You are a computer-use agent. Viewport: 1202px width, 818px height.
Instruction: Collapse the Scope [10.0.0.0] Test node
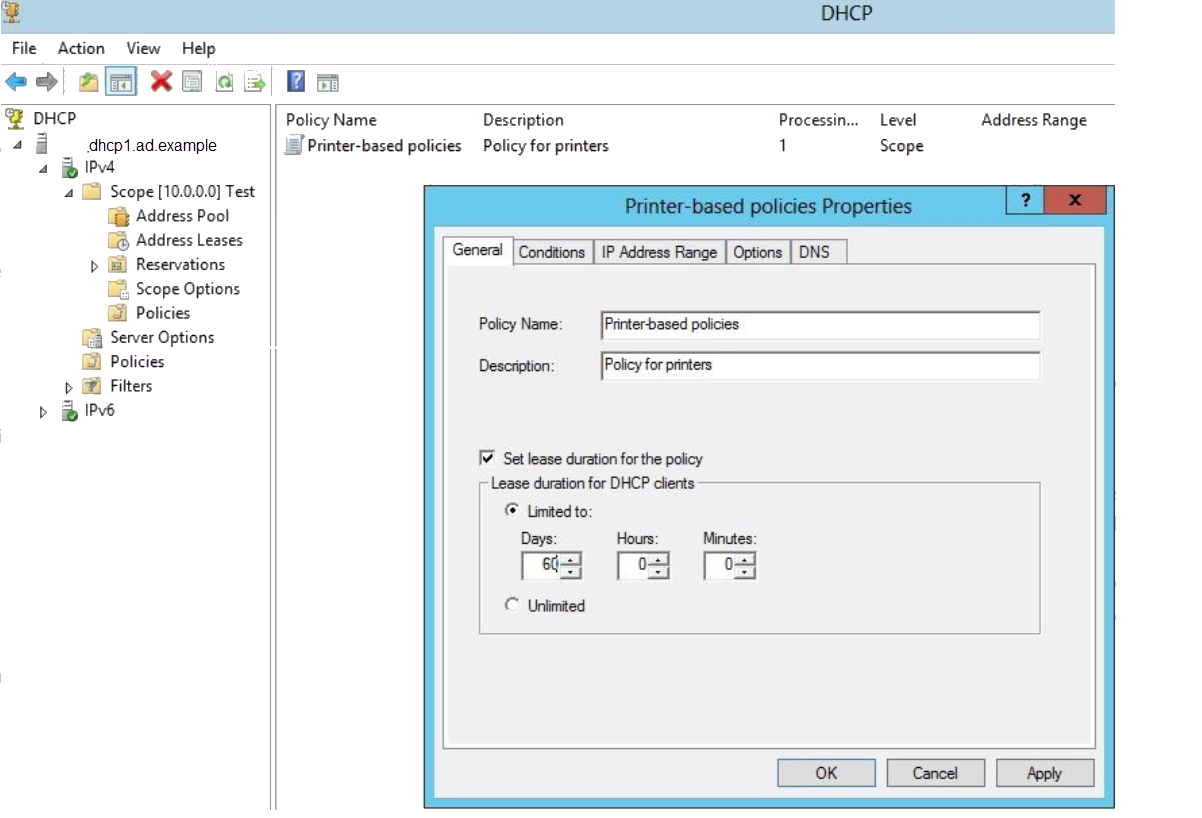click(69, 193)
